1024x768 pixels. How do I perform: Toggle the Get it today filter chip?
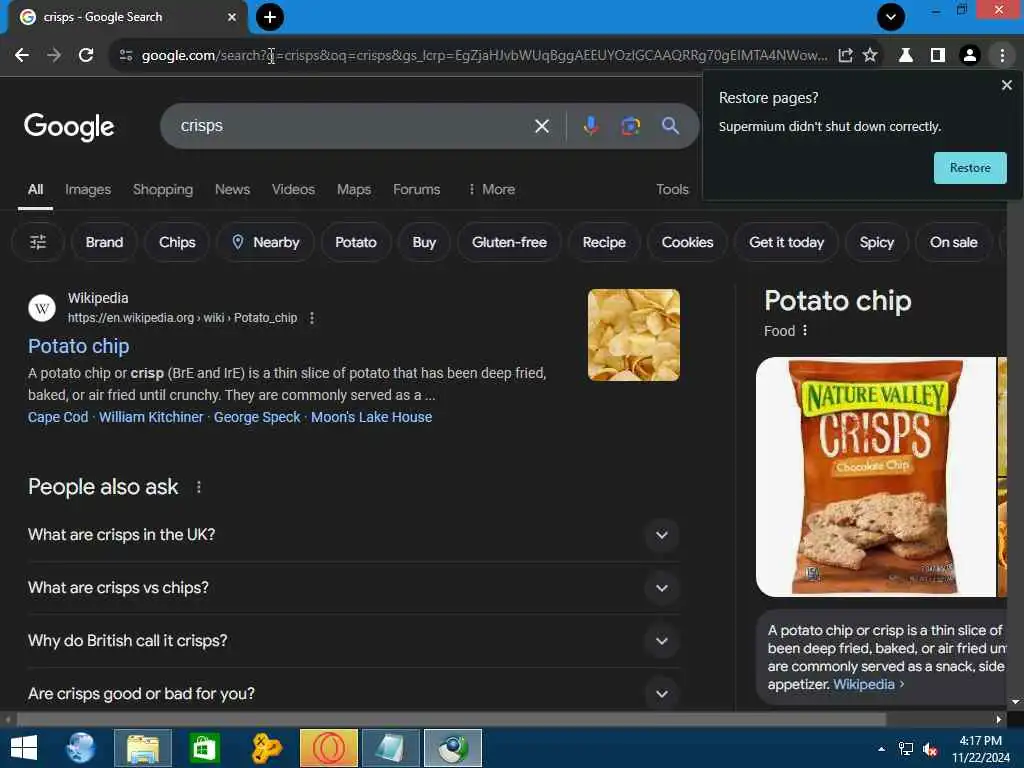(786, 242)
